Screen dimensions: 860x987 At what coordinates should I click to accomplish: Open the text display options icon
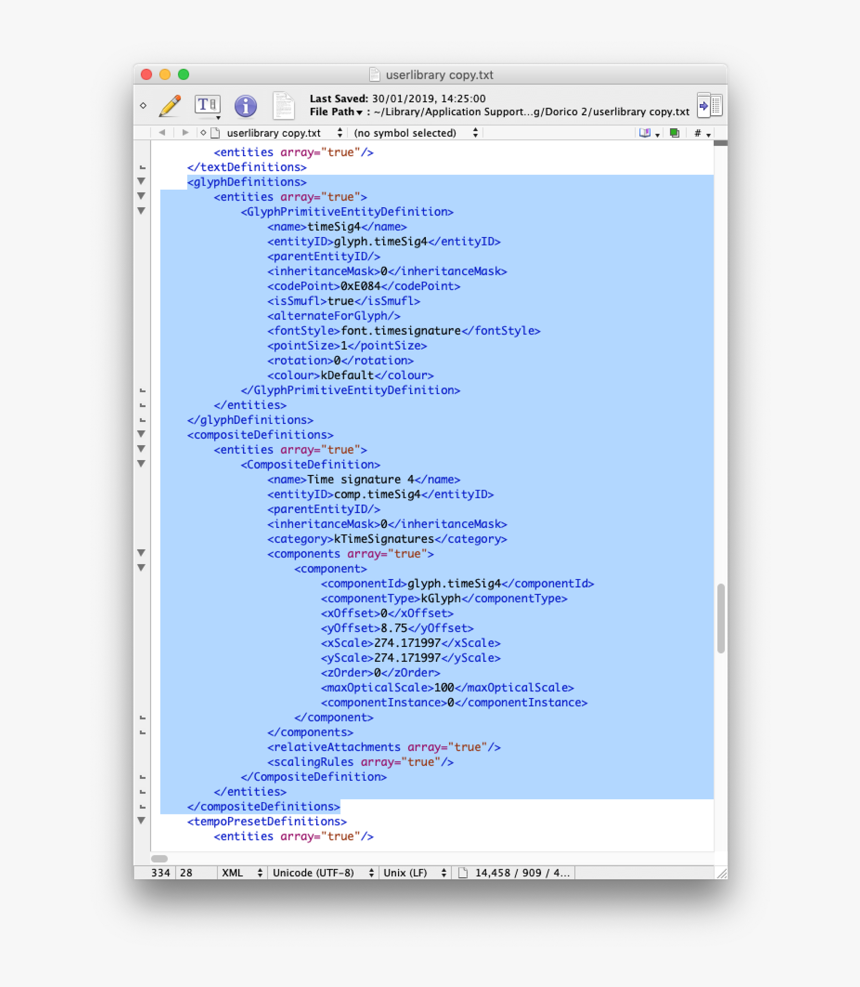(207, 105)
